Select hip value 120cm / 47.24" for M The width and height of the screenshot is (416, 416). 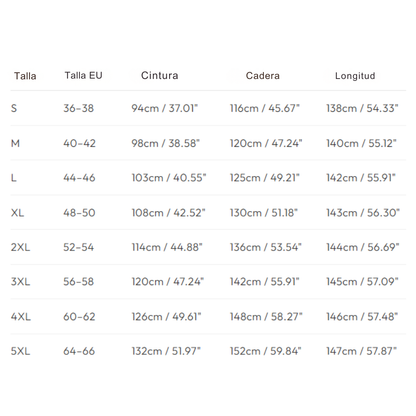pos(266,143)
